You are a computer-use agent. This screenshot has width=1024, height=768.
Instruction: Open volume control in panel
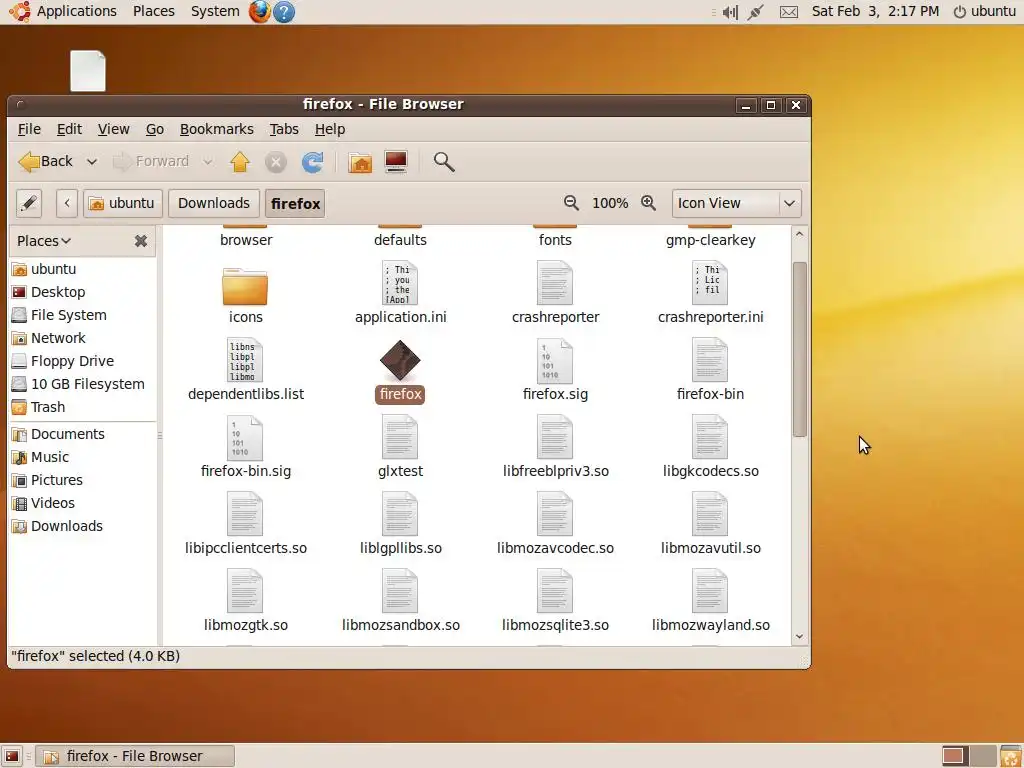[730, 12]
